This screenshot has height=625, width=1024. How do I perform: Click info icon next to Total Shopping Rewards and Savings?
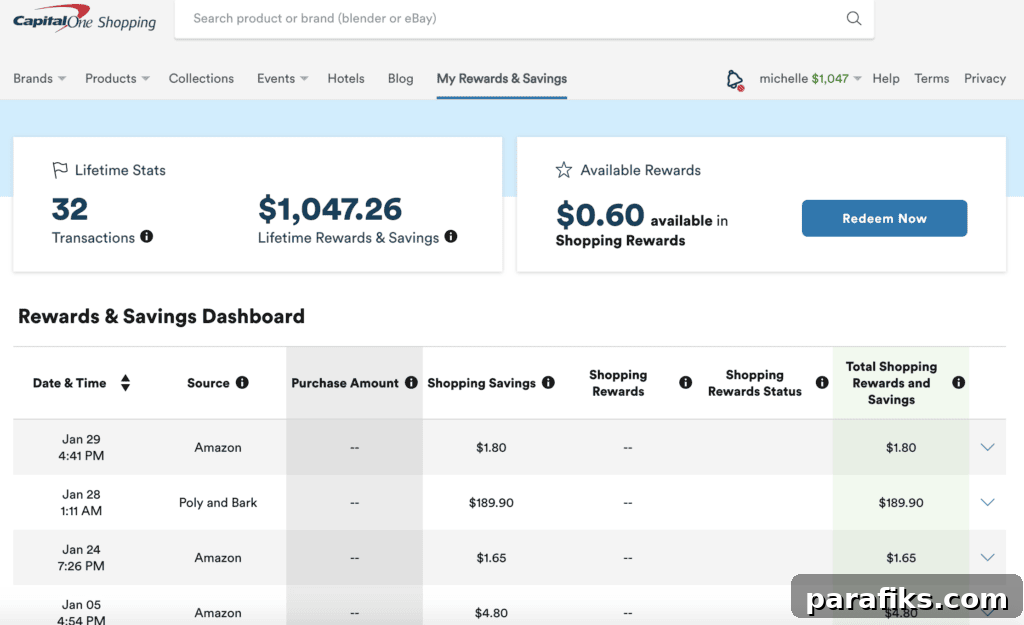(x=958, y=383)
